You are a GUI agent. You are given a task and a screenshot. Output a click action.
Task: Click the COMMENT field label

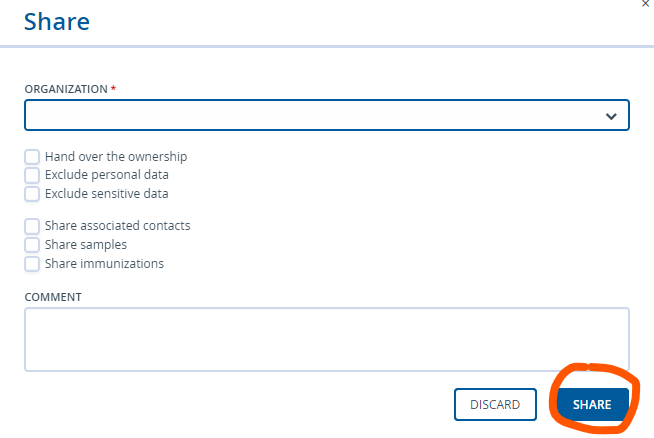pyautogui.click(x=53, y=297)
